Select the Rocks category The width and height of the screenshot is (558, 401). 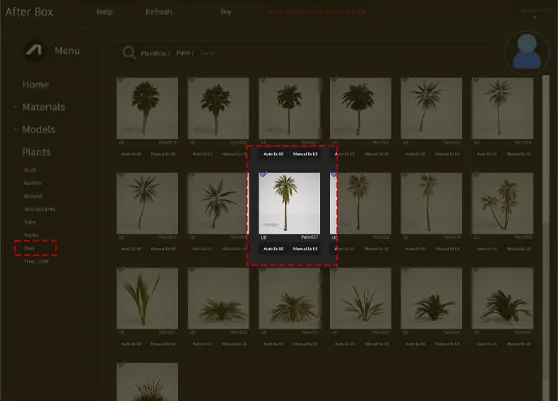31,235
